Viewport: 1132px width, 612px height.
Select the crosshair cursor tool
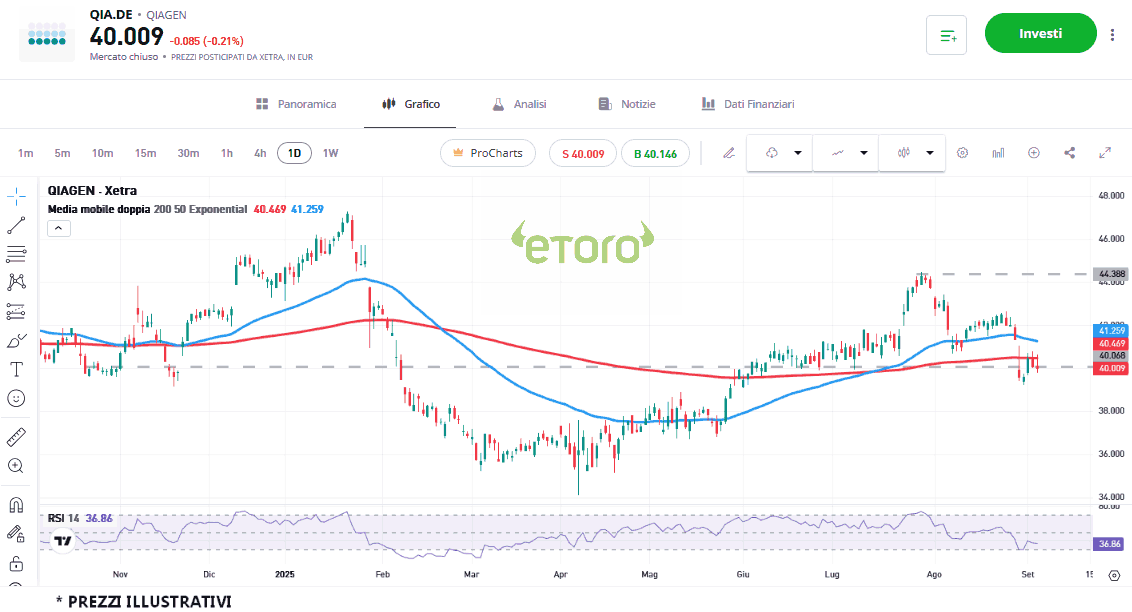click(x=16, y=195)
